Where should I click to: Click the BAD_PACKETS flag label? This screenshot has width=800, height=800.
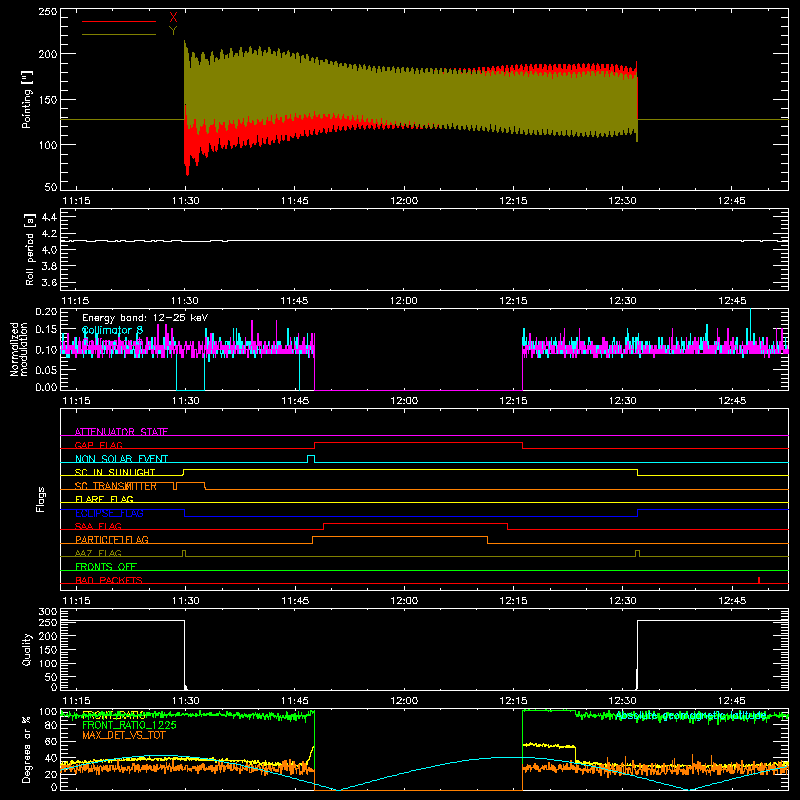[x=109, y=580]
